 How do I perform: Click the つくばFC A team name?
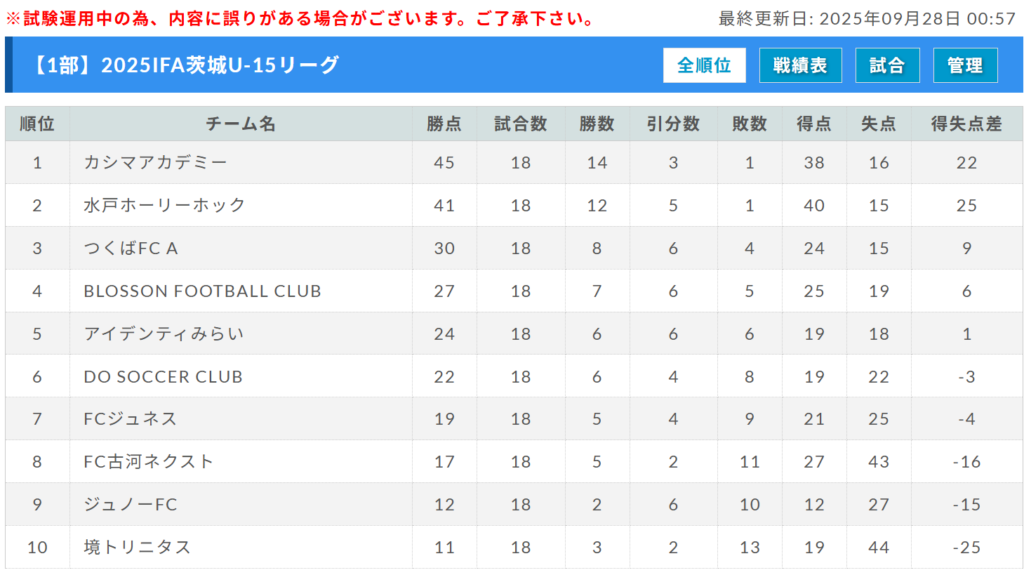(x=131, y=248)
